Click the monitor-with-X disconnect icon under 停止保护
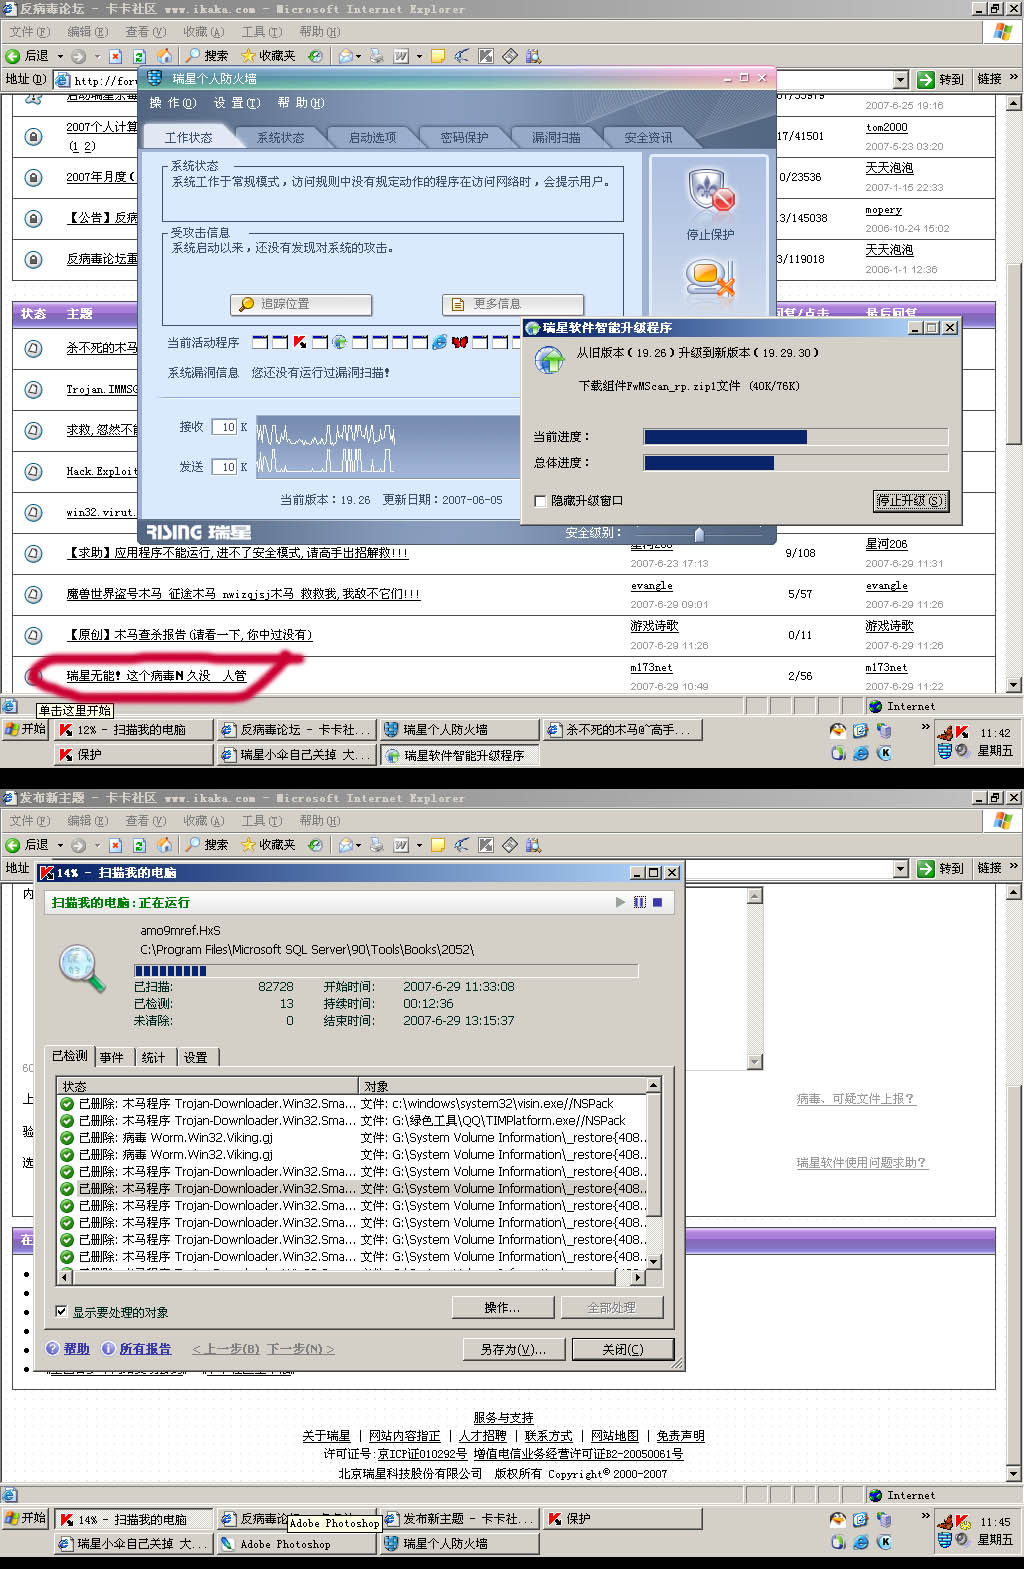Viewport: 1024px width, 1569px height. (711, 279)
